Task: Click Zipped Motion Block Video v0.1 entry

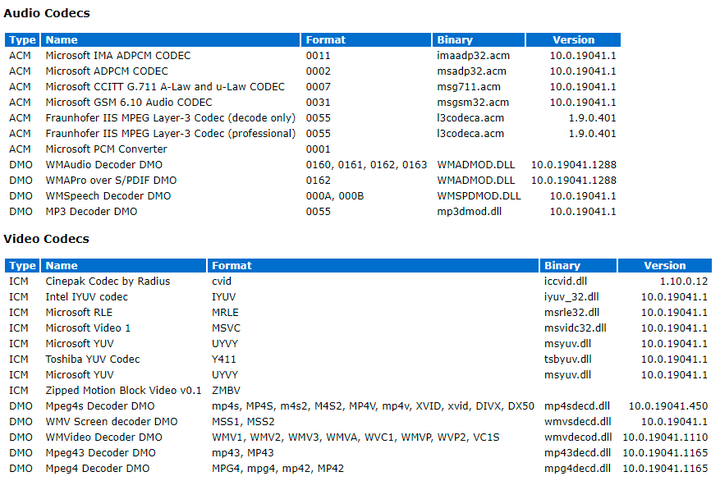Action: pos(123,390)
